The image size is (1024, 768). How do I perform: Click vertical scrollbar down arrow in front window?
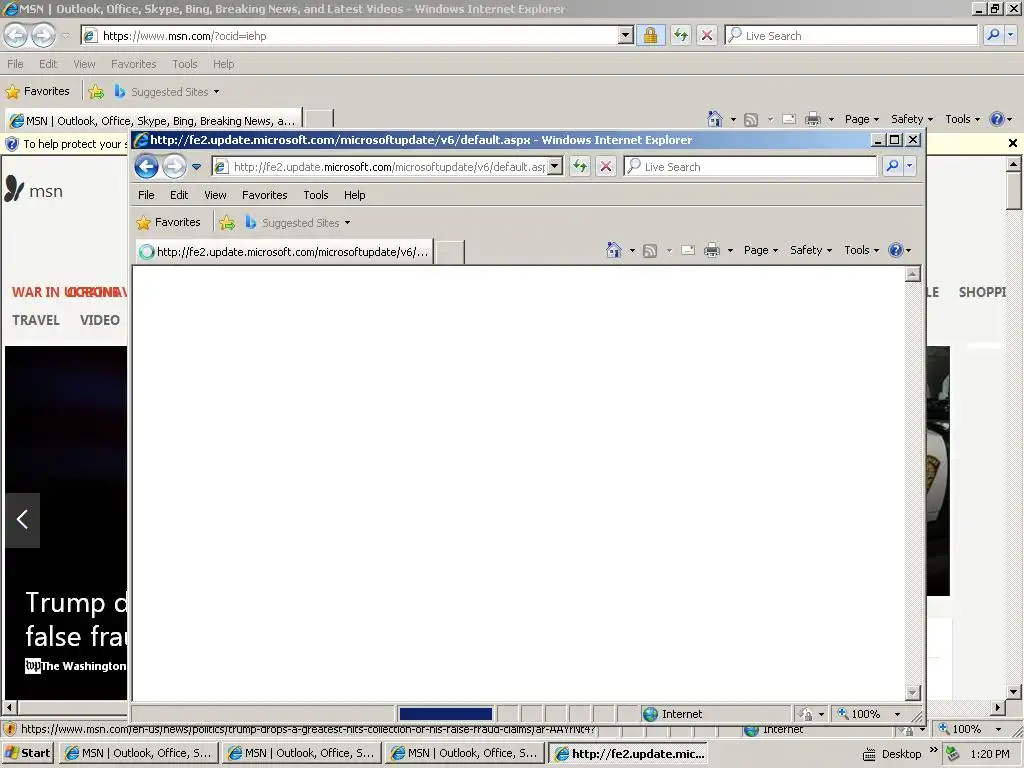[913, 693]
